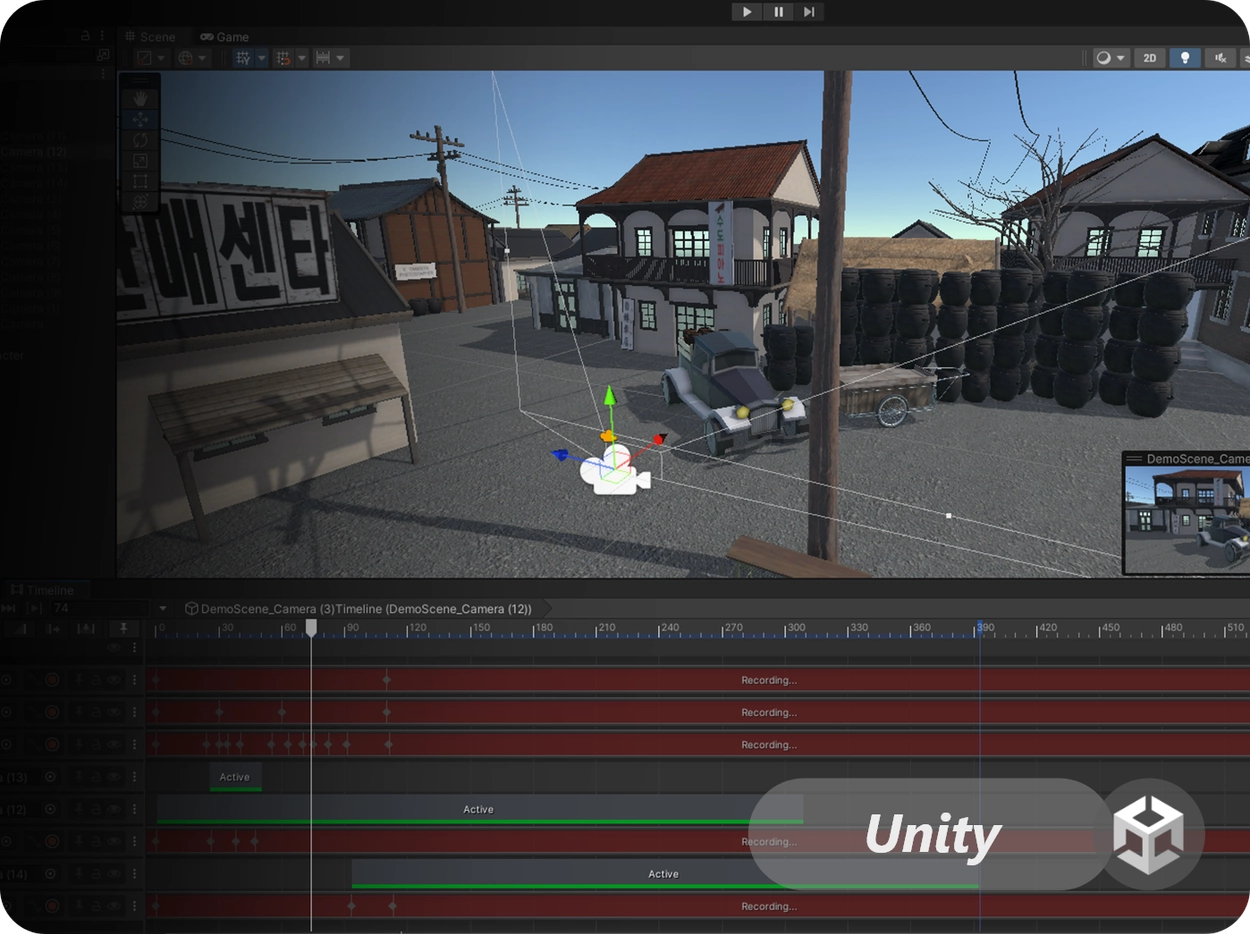Viewport: 1250px width, 934px height.
Task: Click the timeline playhead marker at frame 74
Action: [x=311, y=627]
